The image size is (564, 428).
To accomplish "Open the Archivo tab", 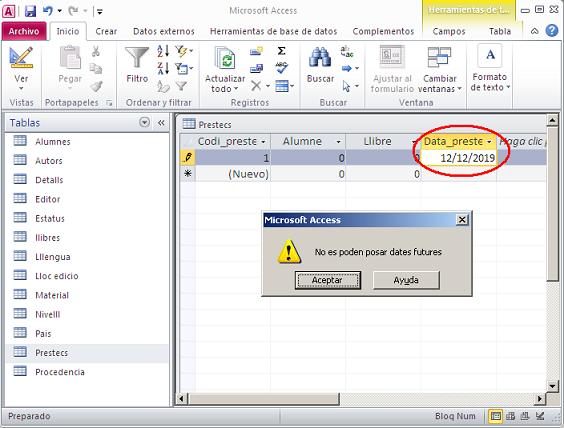I will (24, 31).
